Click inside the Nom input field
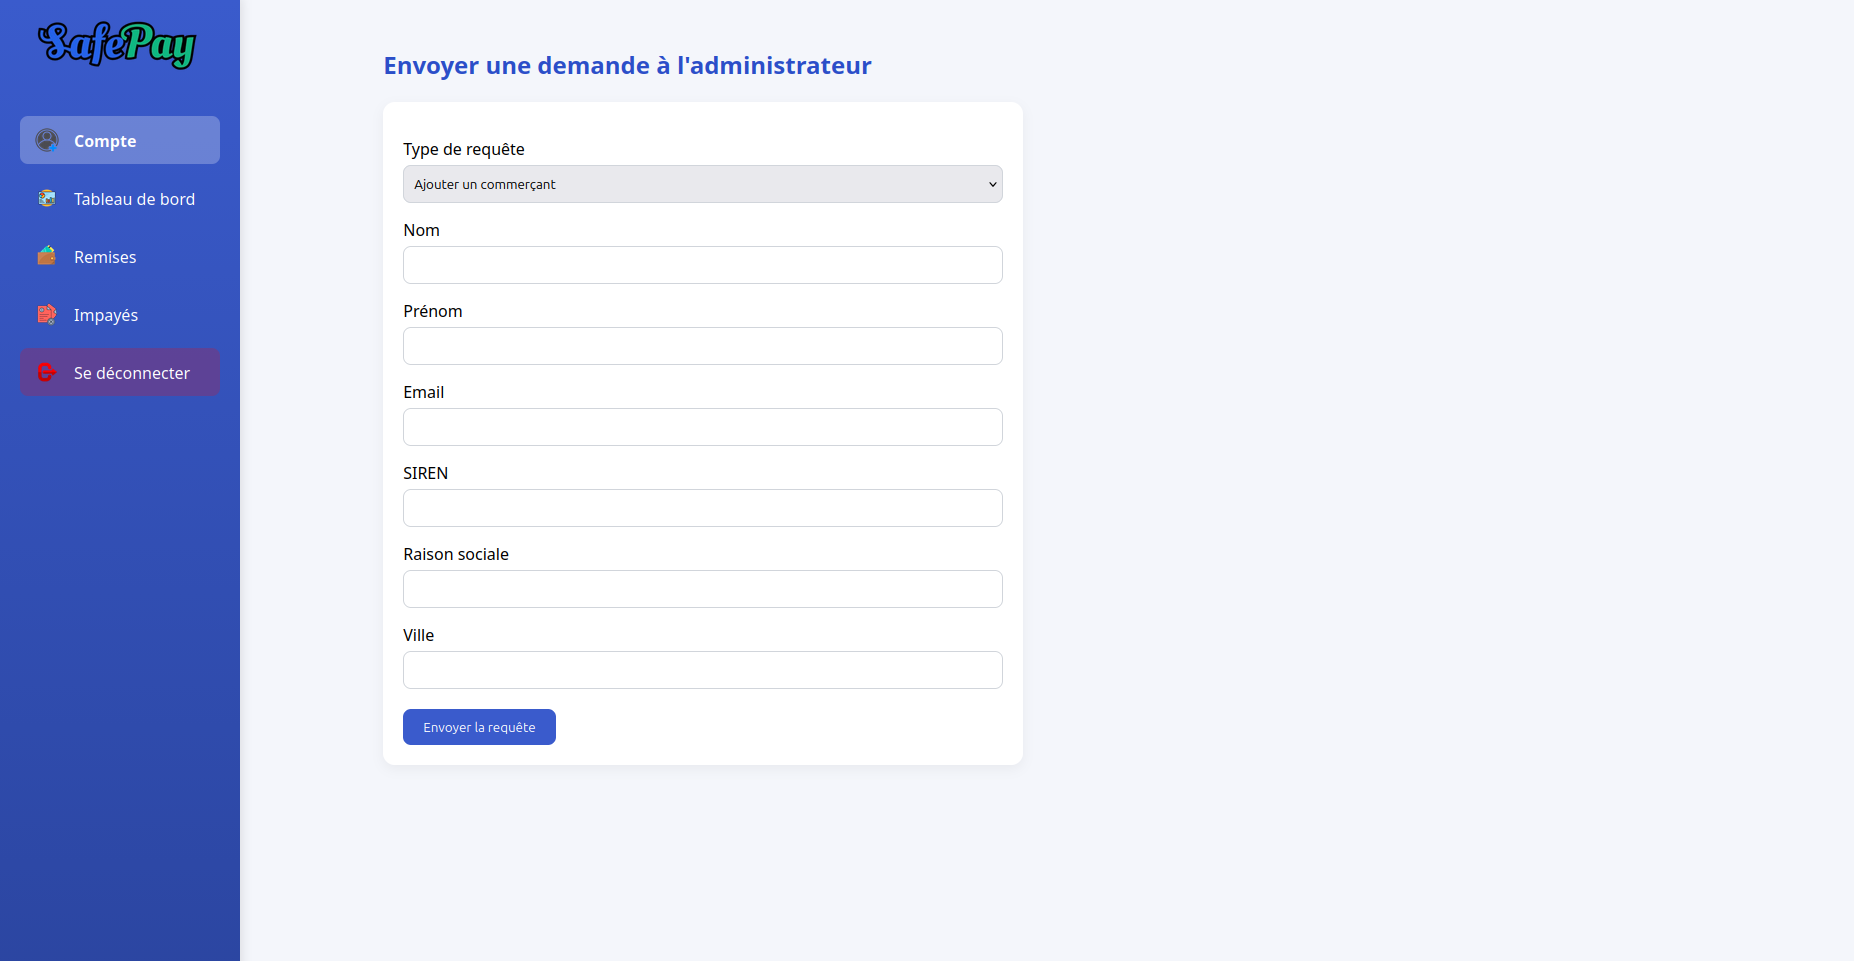 point(702,265)
